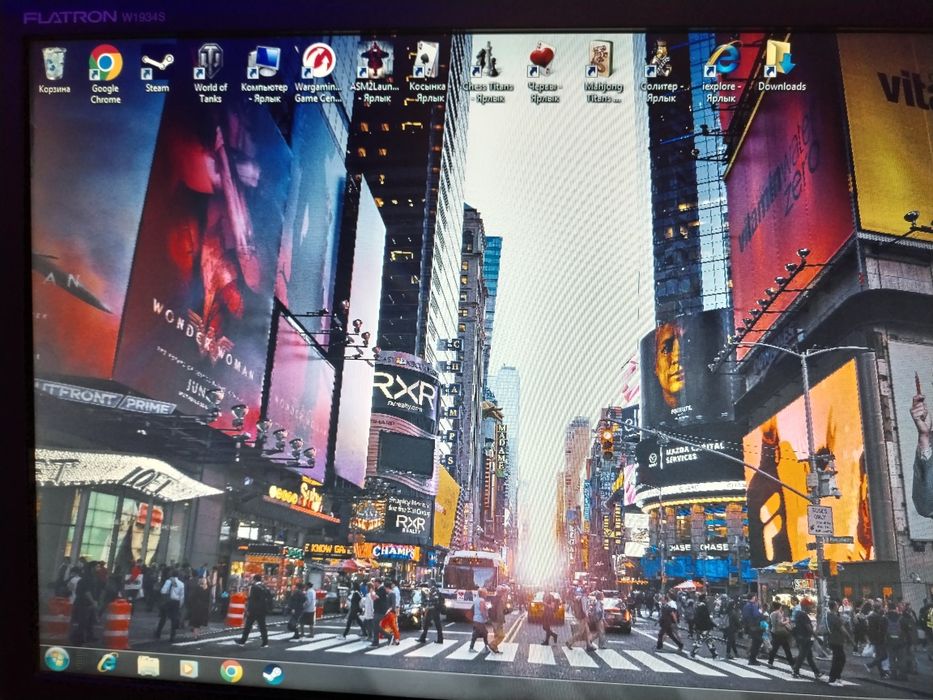
Task: Select the Downloads folder icon
Action: [781, 66]
